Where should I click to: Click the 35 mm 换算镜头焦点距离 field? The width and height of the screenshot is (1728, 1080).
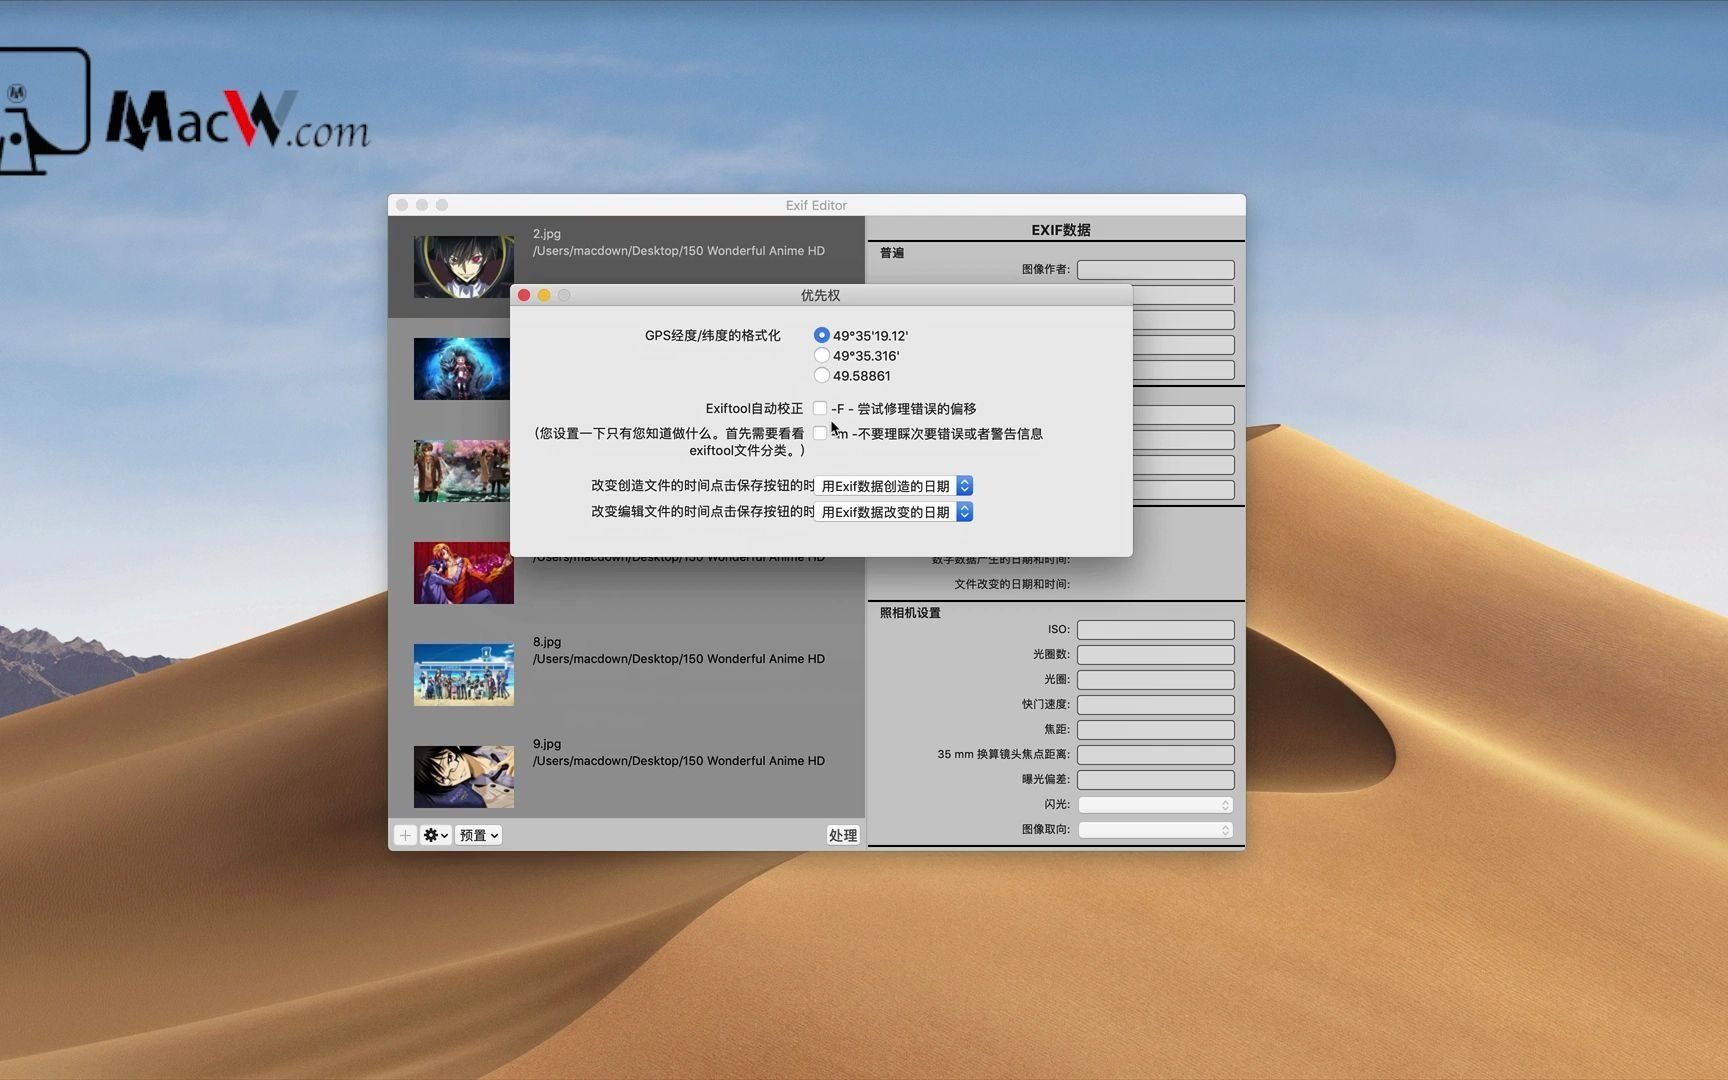(x=1156, y=755)
